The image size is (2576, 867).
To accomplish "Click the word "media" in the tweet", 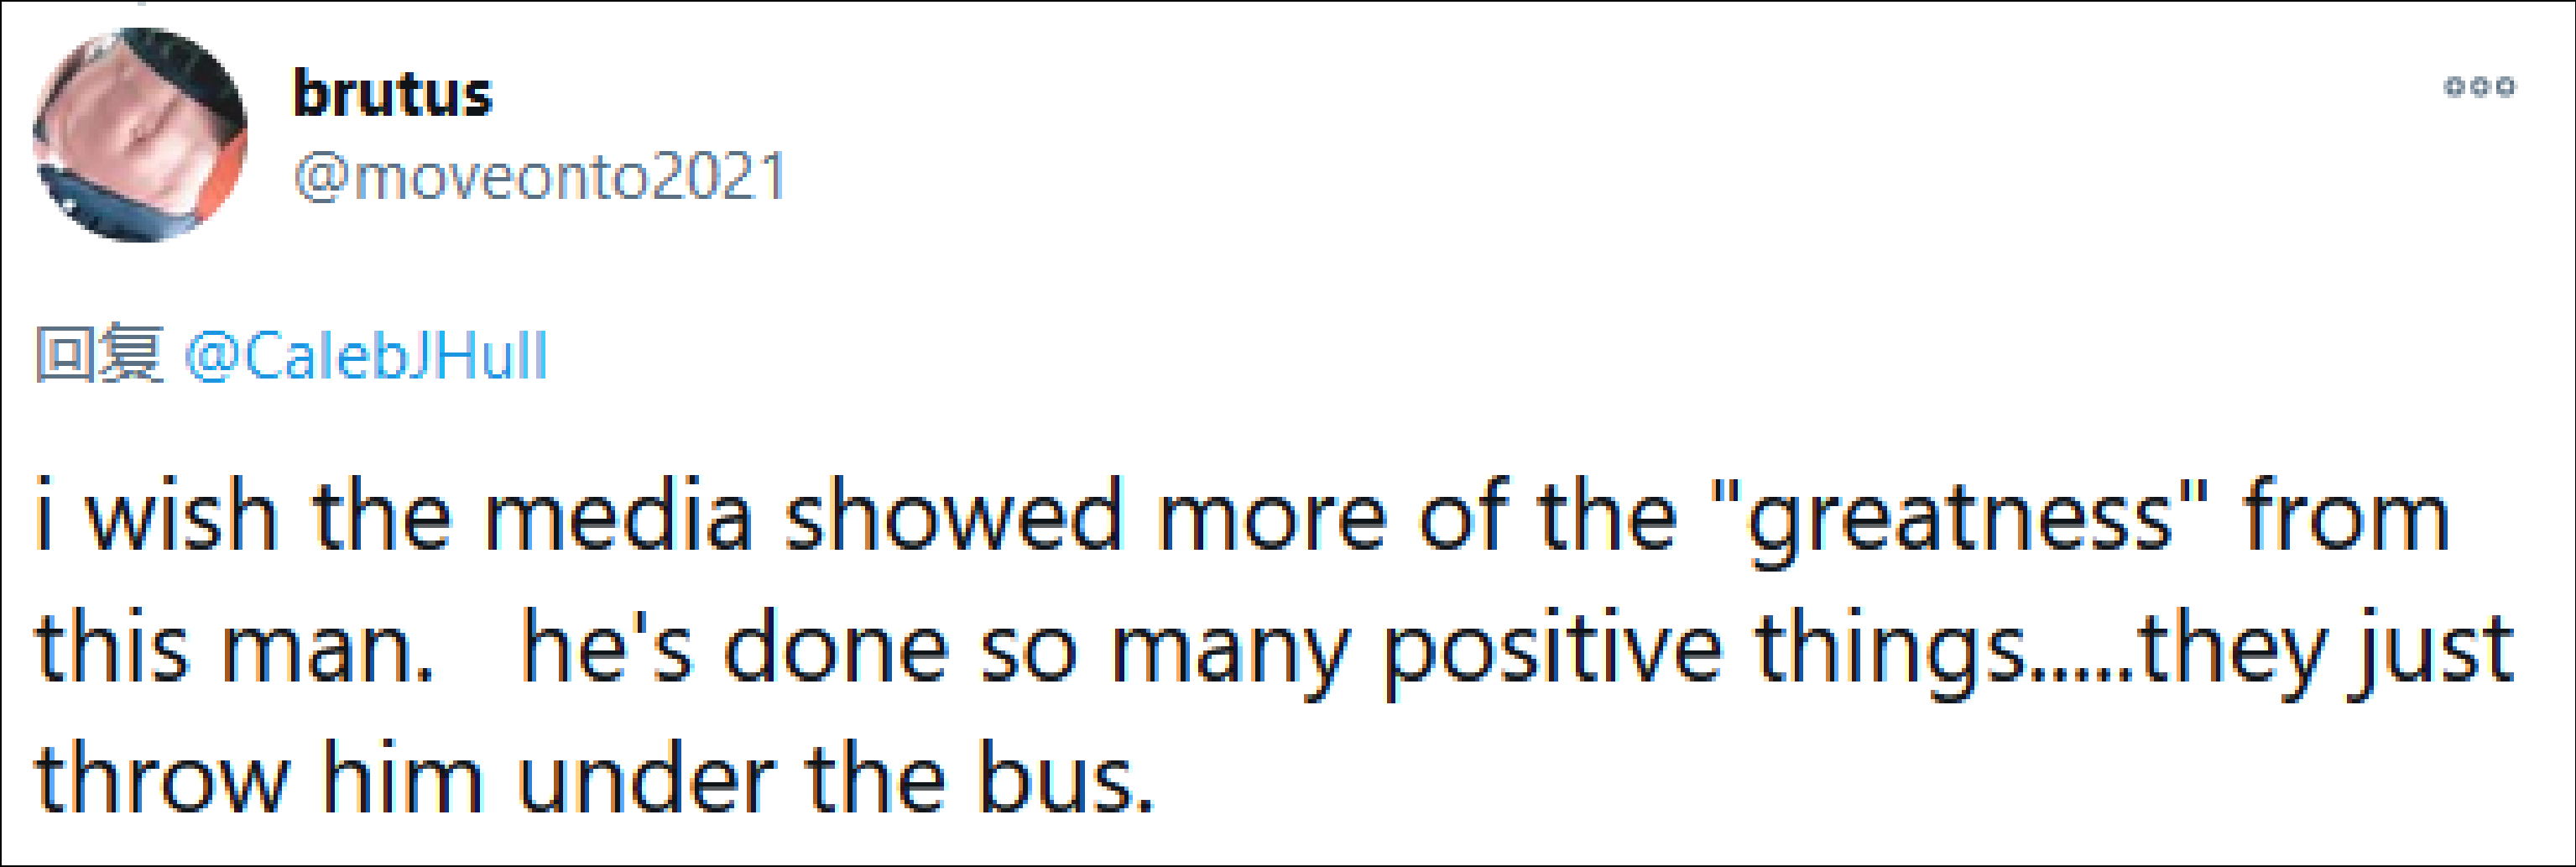I will click(x=618, y=518).
